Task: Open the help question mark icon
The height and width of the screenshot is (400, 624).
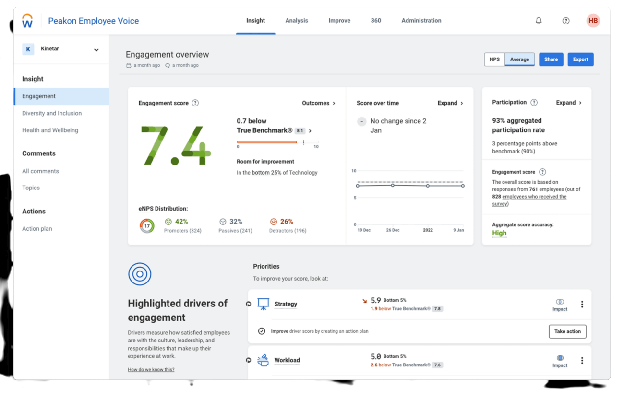Action: point(566,20)
